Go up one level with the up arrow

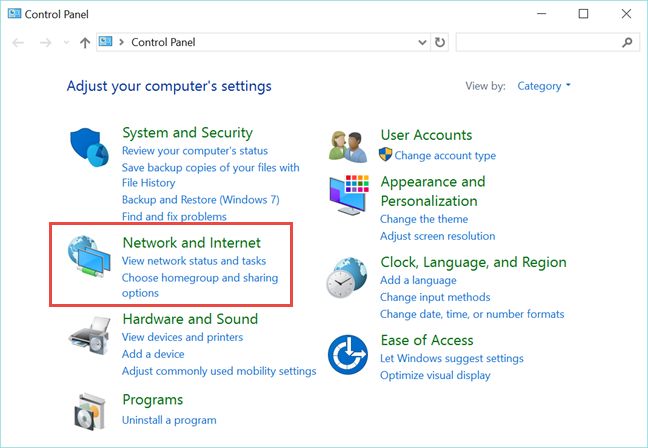coord(85,43)
